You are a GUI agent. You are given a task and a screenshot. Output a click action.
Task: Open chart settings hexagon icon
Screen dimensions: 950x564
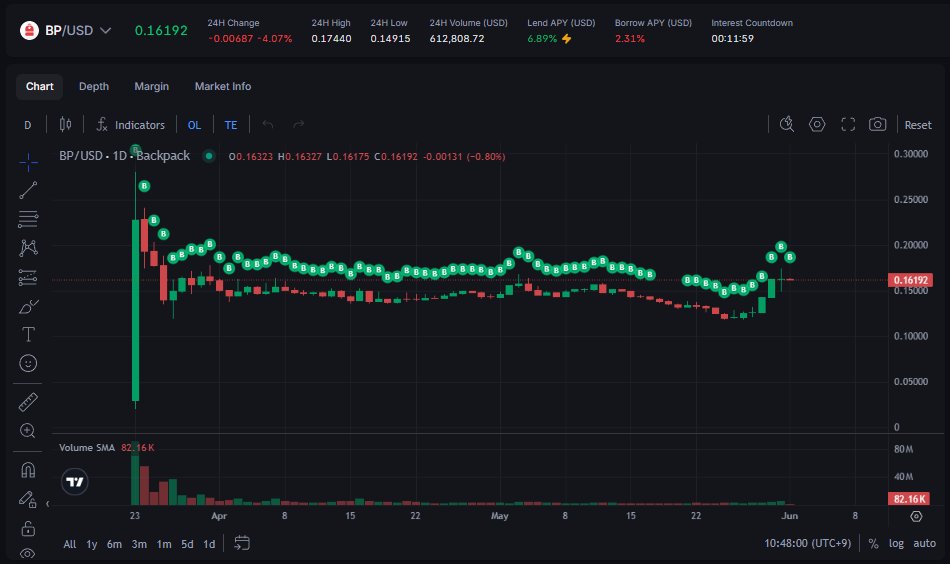point(817,124)
